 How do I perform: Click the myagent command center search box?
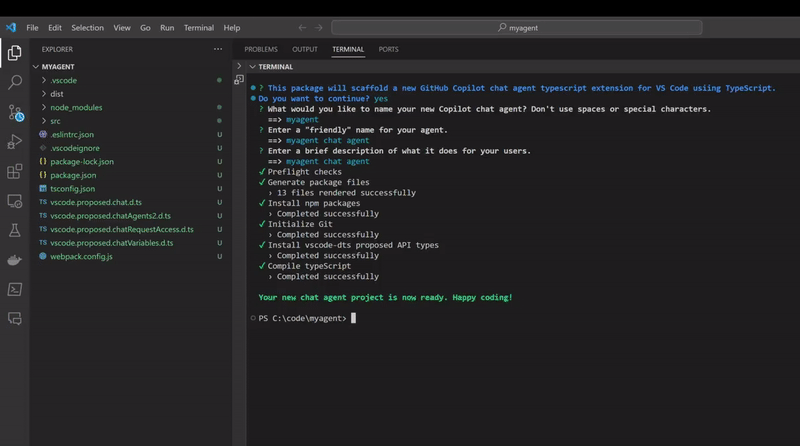click(517, 28)
